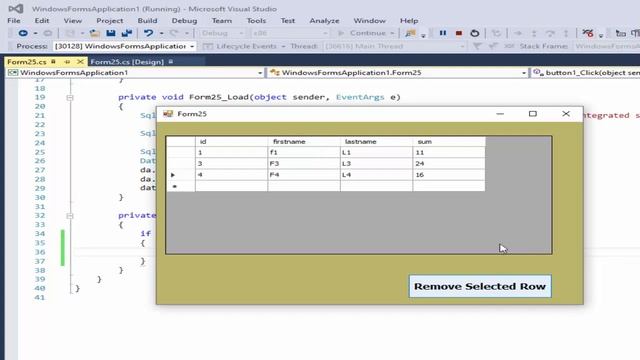Open the WindowsFormsApplication1.Form25 class dropdown
This screenshot has height=360, width=640.
[x=524, y=73]
